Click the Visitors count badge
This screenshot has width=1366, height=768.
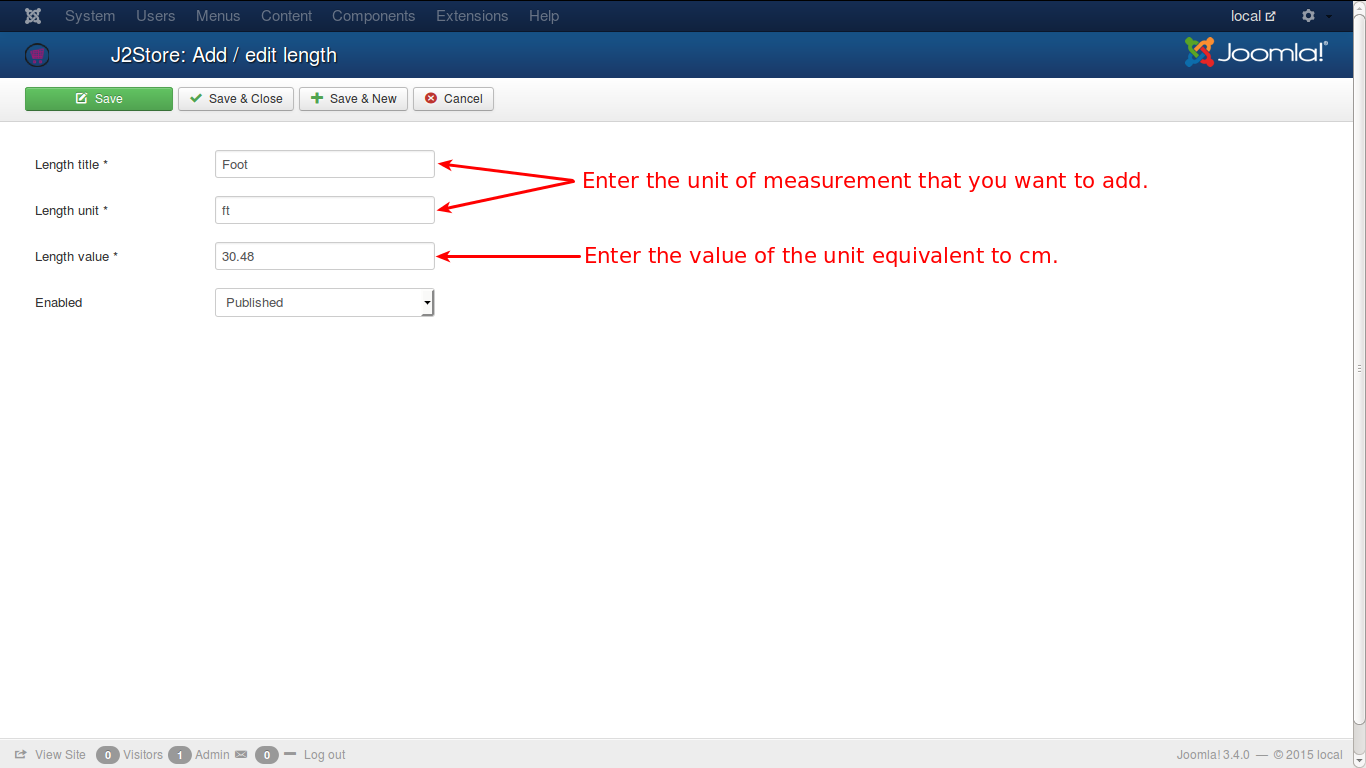[108, 755]
